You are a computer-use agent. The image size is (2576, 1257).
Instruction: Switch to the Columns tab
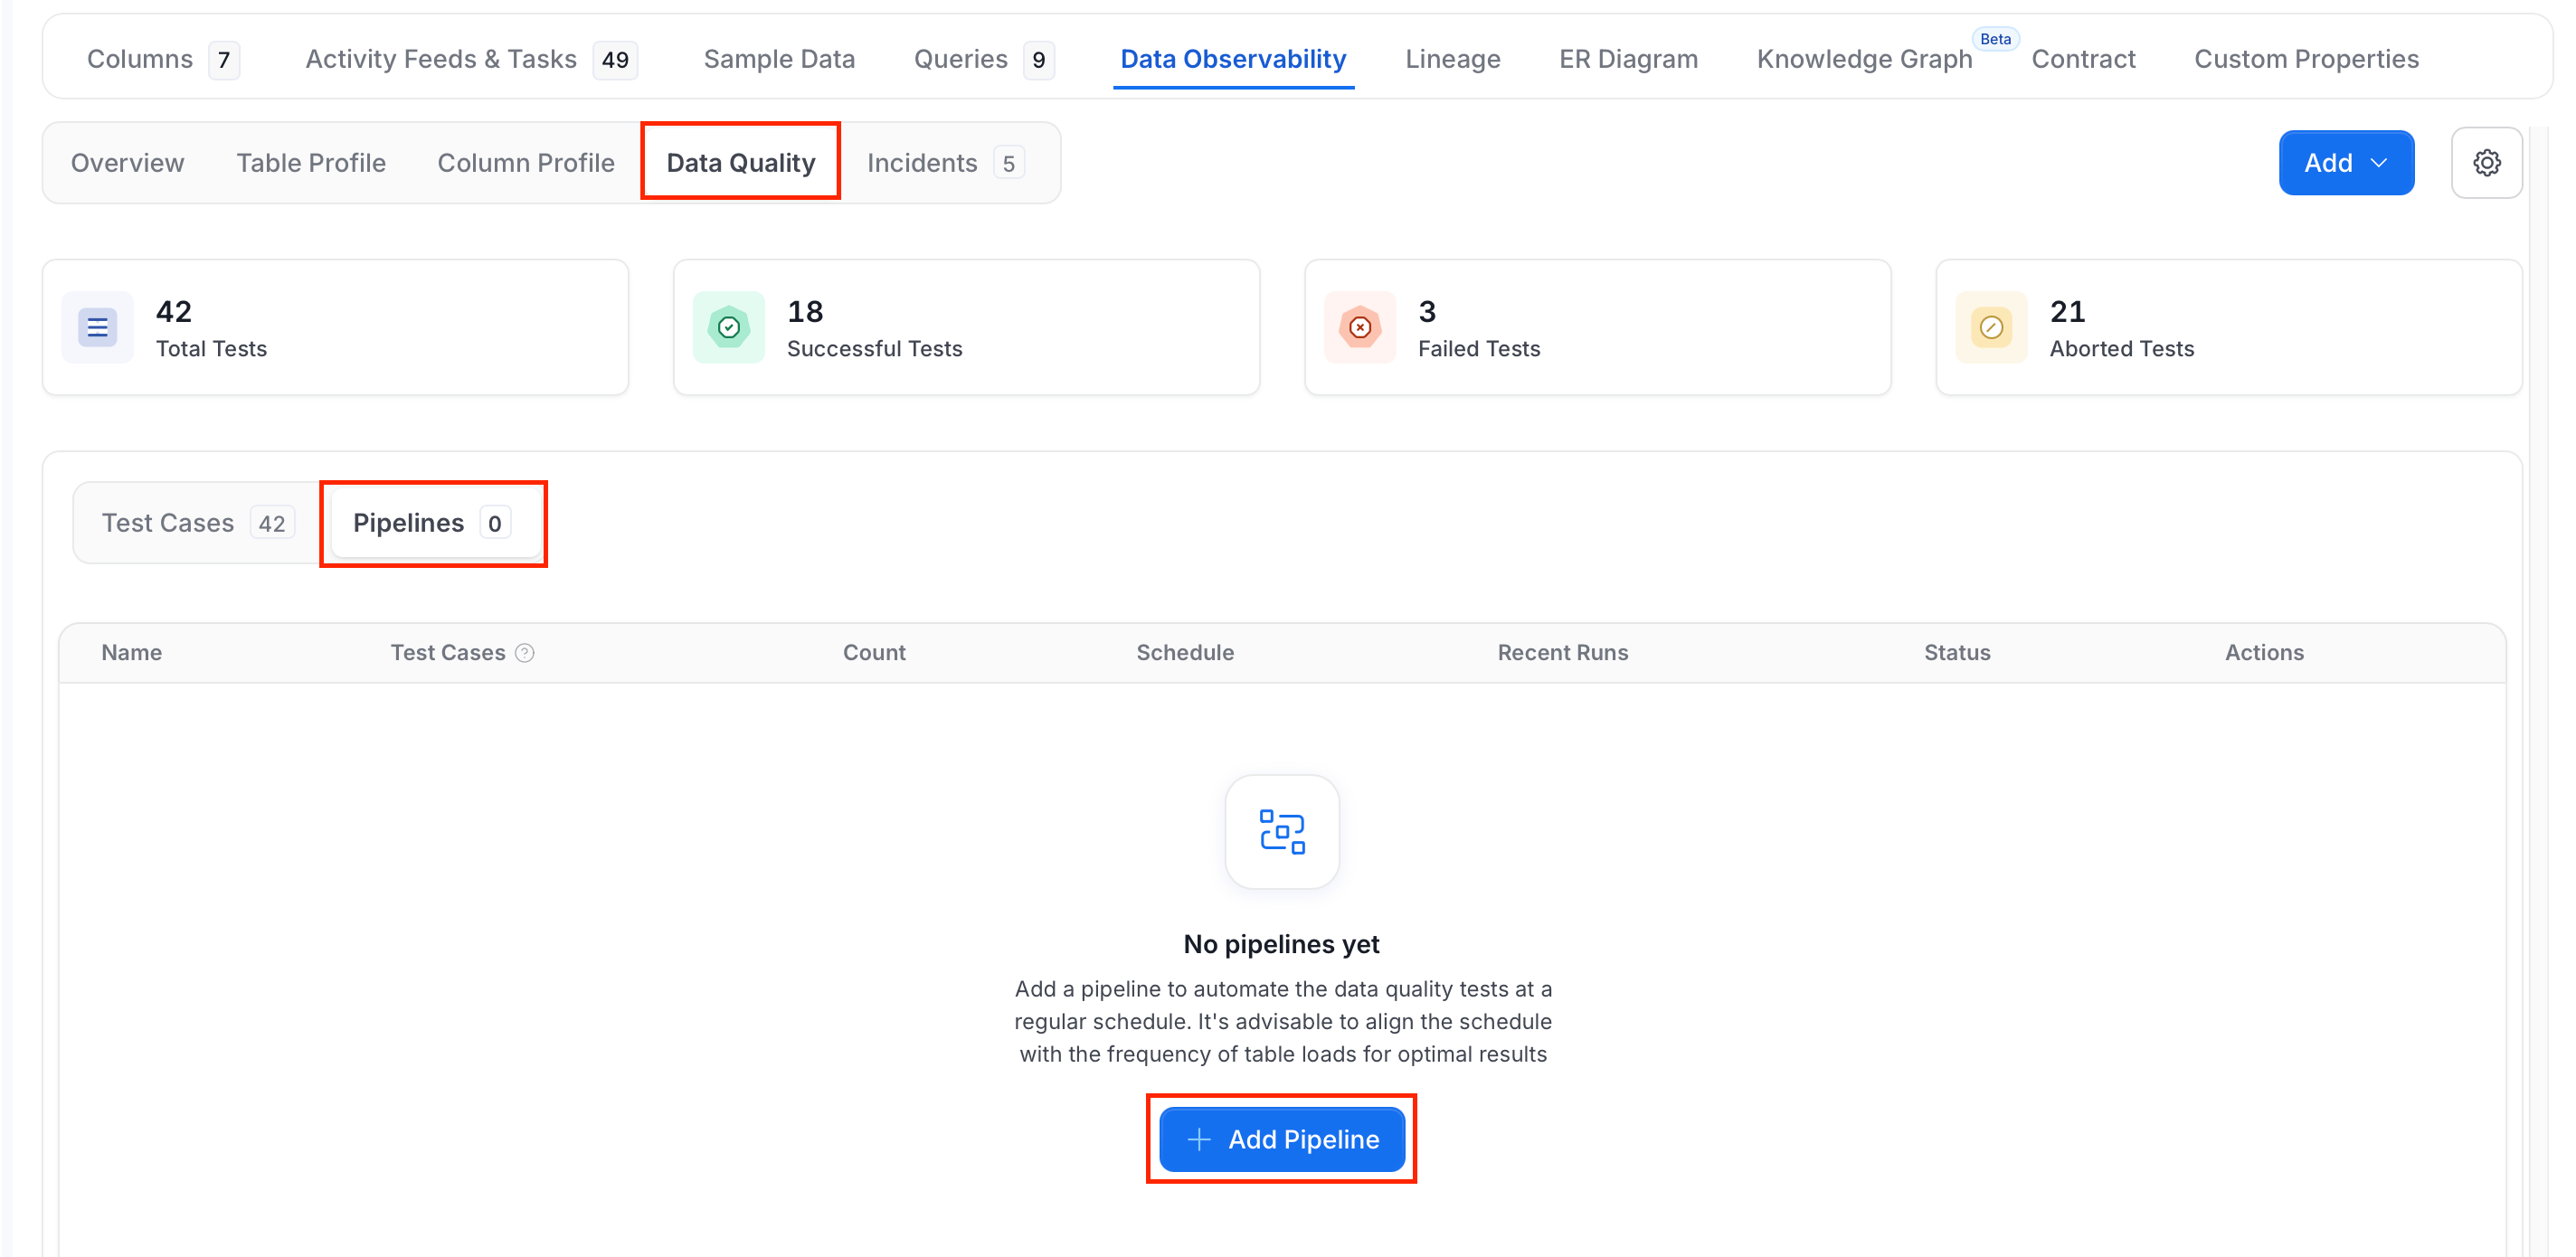(163, 59)
